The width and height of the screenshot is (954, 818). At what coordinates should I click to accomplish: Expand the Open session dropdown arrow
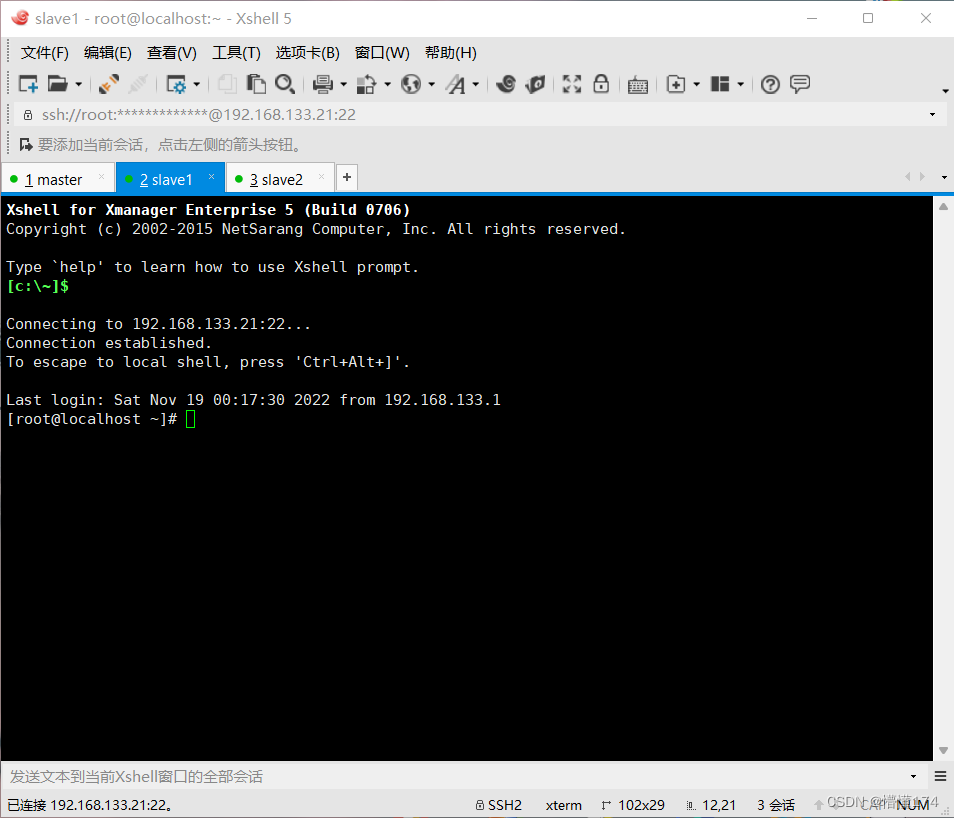point(78,85)
